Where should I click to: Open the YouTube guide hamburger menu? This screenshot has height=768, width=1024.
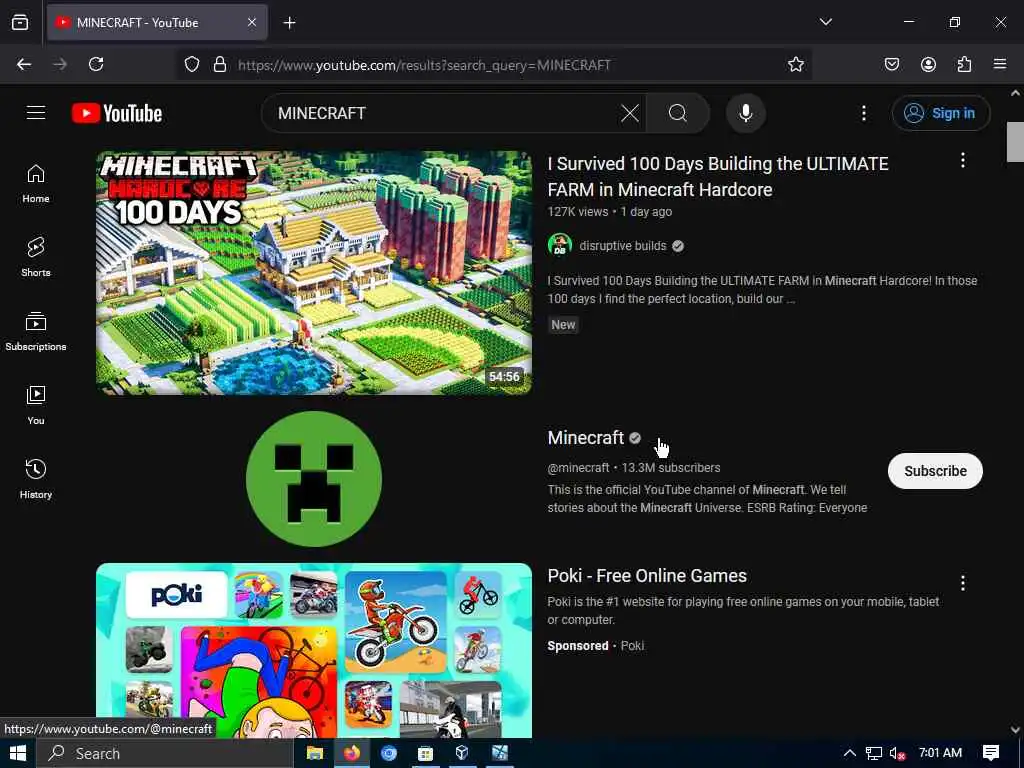pos(36,113)
